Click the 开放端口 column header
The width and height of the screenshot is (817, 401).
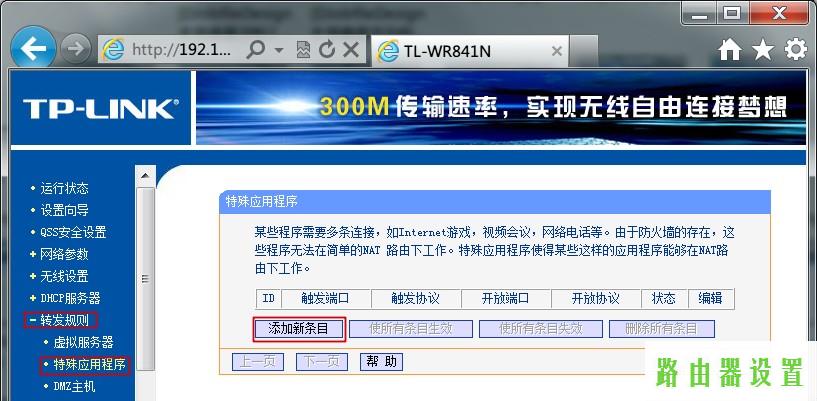[x=506, y=299]
